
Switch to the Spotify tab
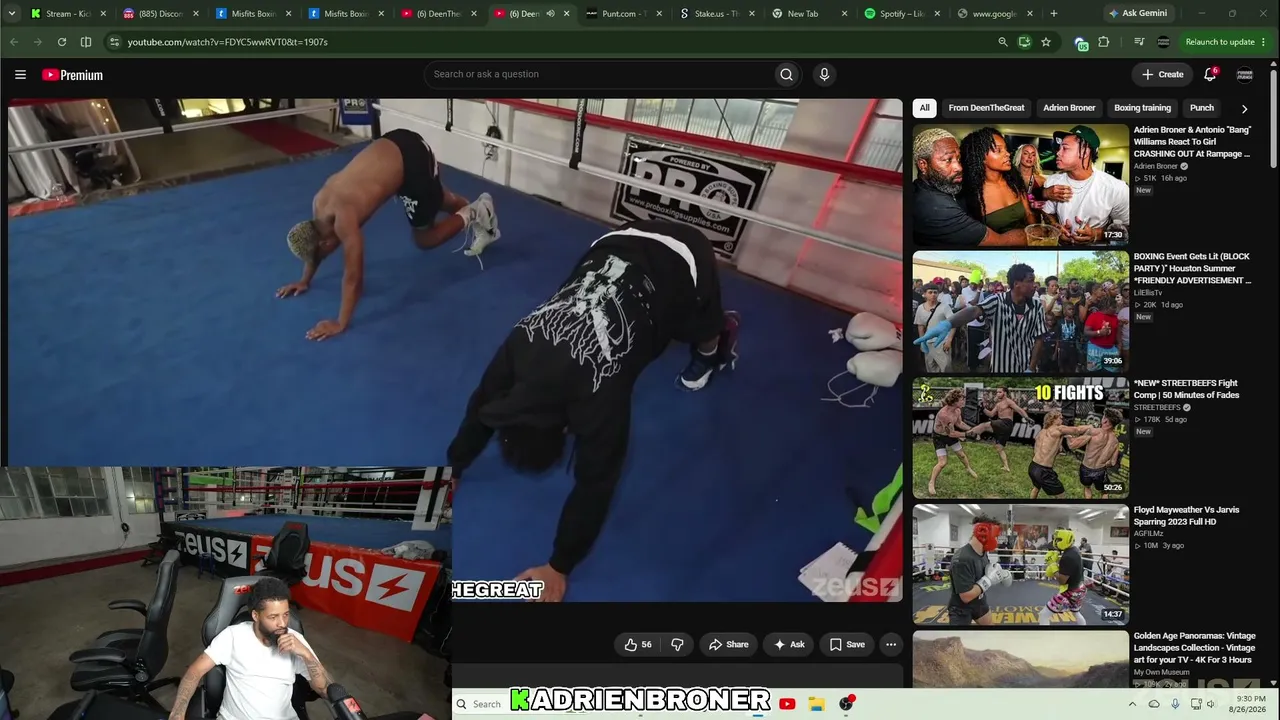(901, 14)
